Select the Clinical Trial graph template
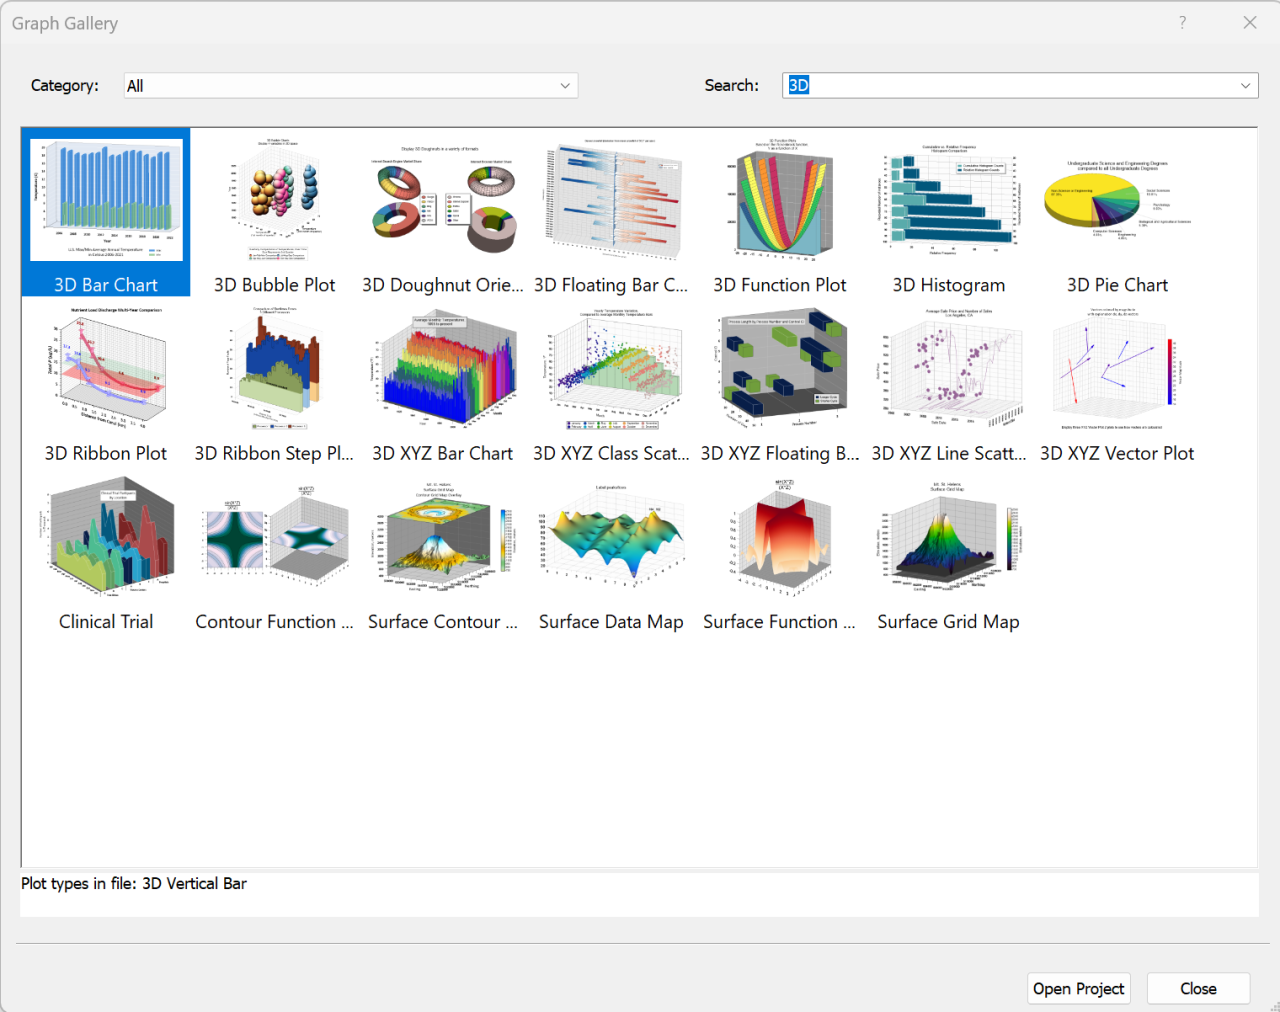Image resolution: width=1280 pixels, height=1012 pixels. click(106, 536)
